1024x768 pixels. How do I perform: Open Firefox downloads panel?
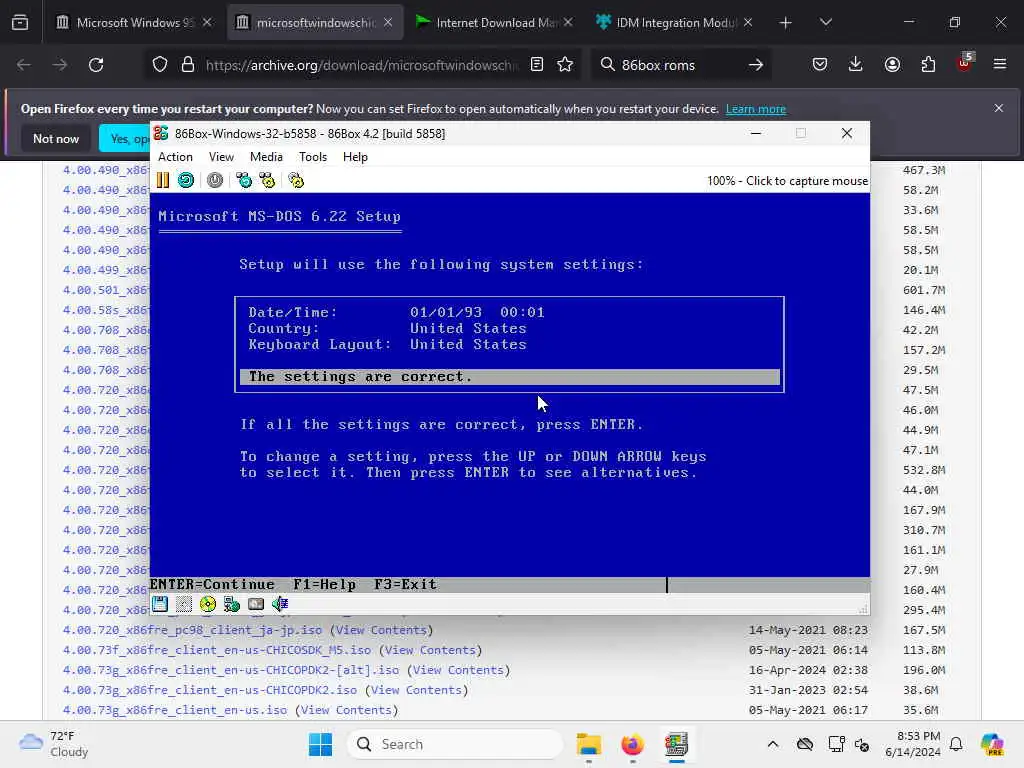(x=856, y=65)
